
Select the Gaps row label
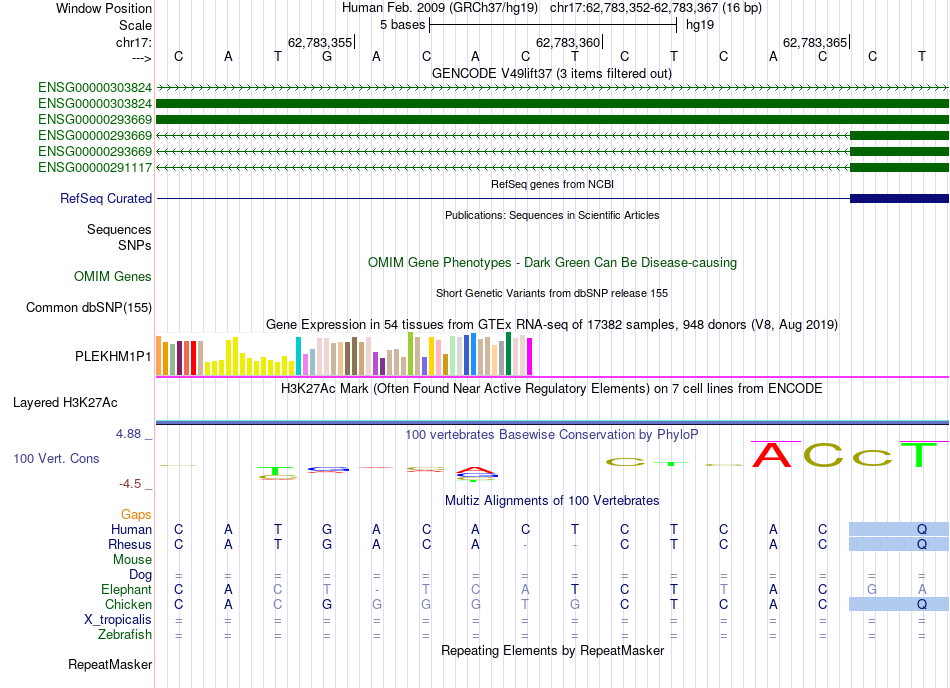[136, 515]
